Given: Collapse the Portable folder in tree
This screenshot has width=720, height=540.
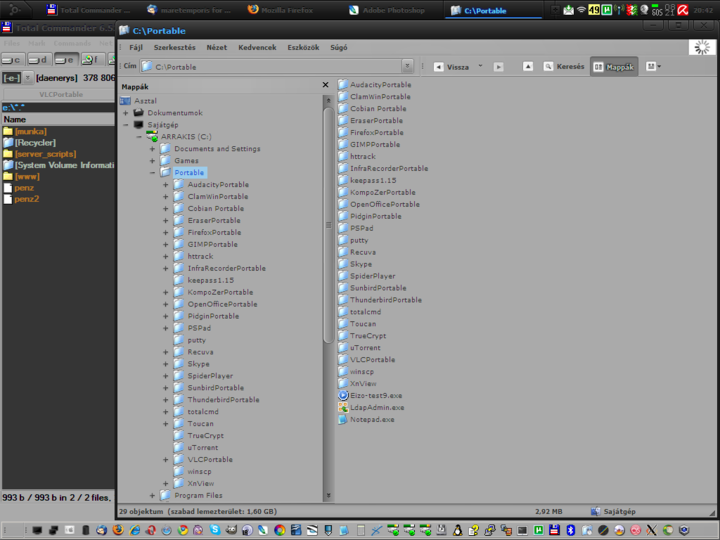Looking at the screenshot, I should point(152,173).
